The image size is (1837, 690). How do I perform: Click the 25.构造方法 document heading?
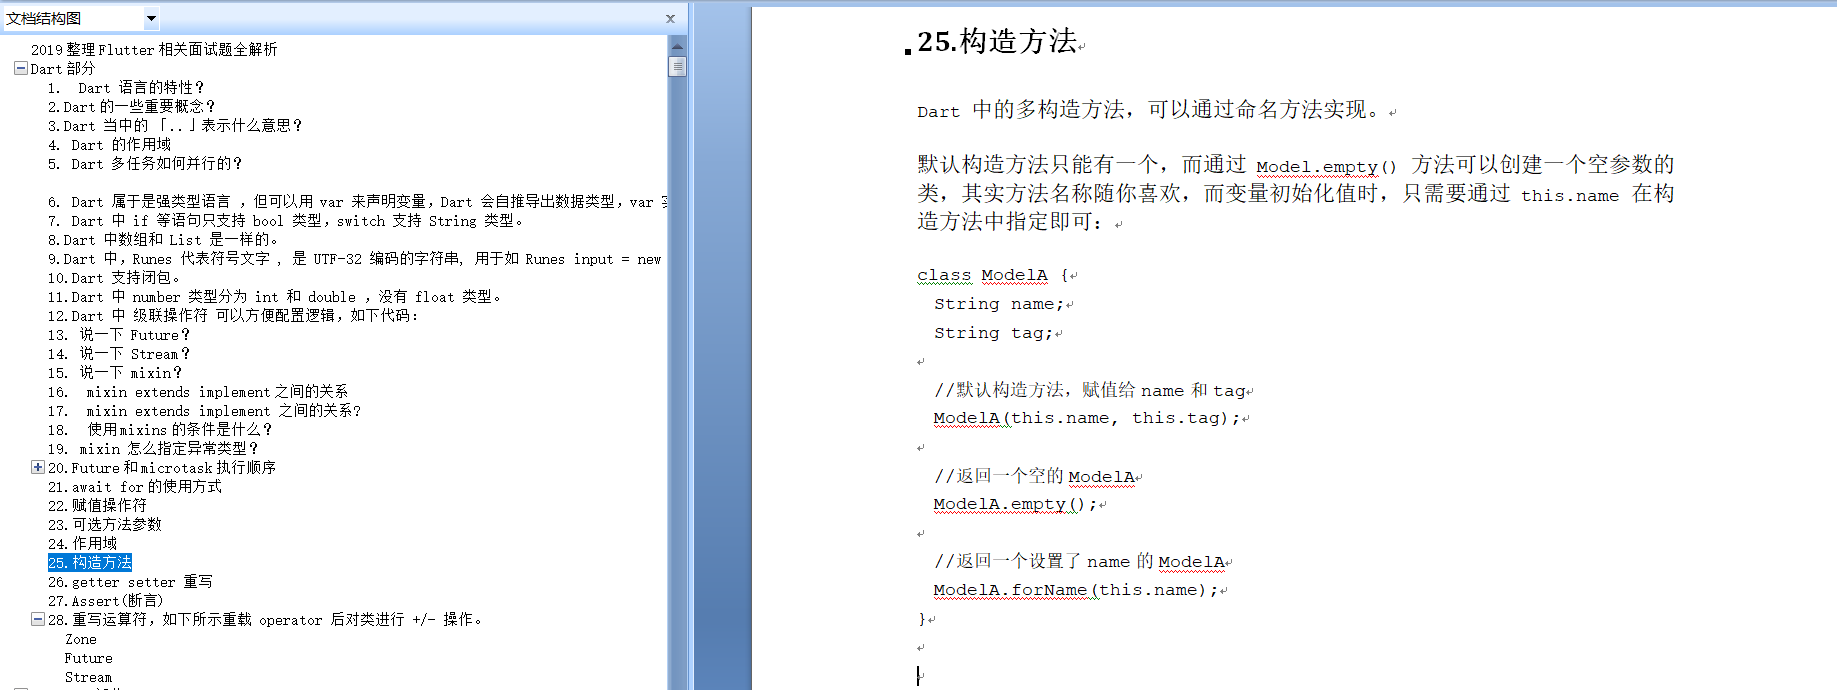[997, 41]
